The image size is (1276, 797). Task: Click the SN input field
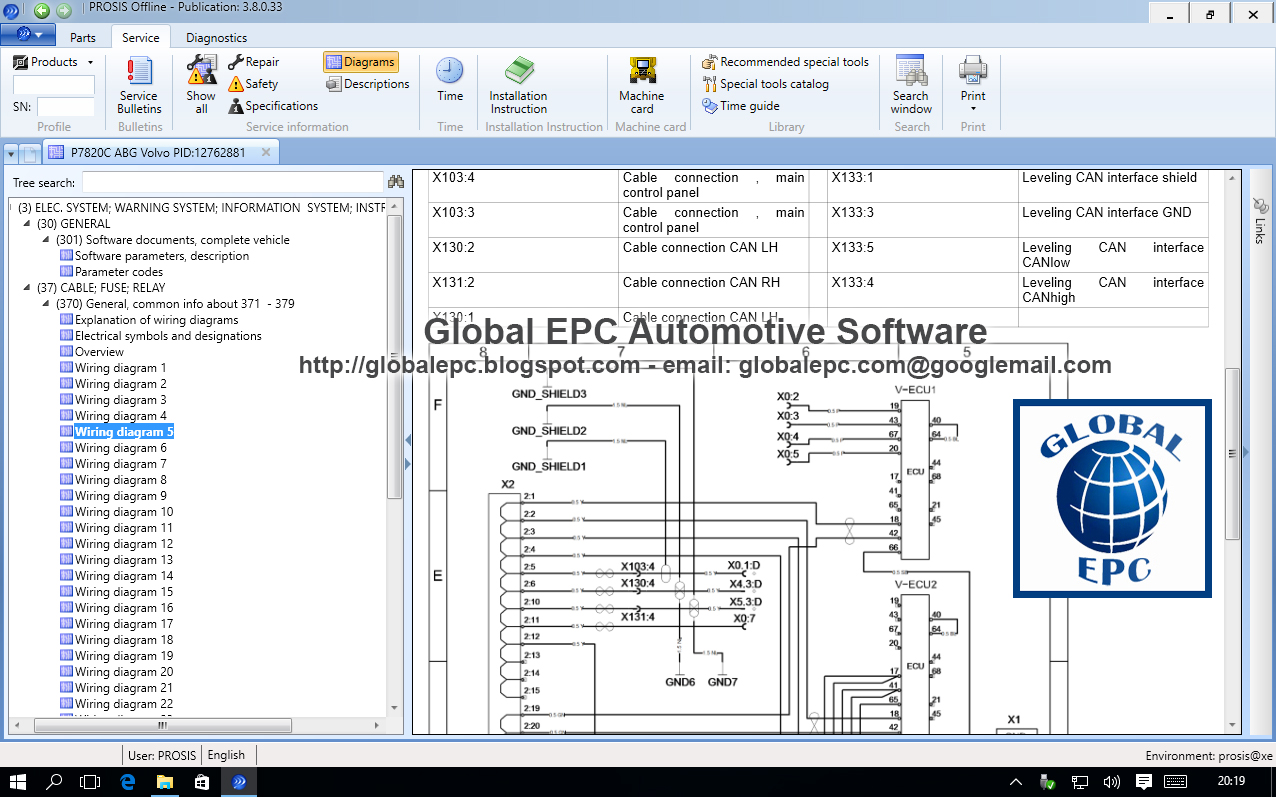66,107
